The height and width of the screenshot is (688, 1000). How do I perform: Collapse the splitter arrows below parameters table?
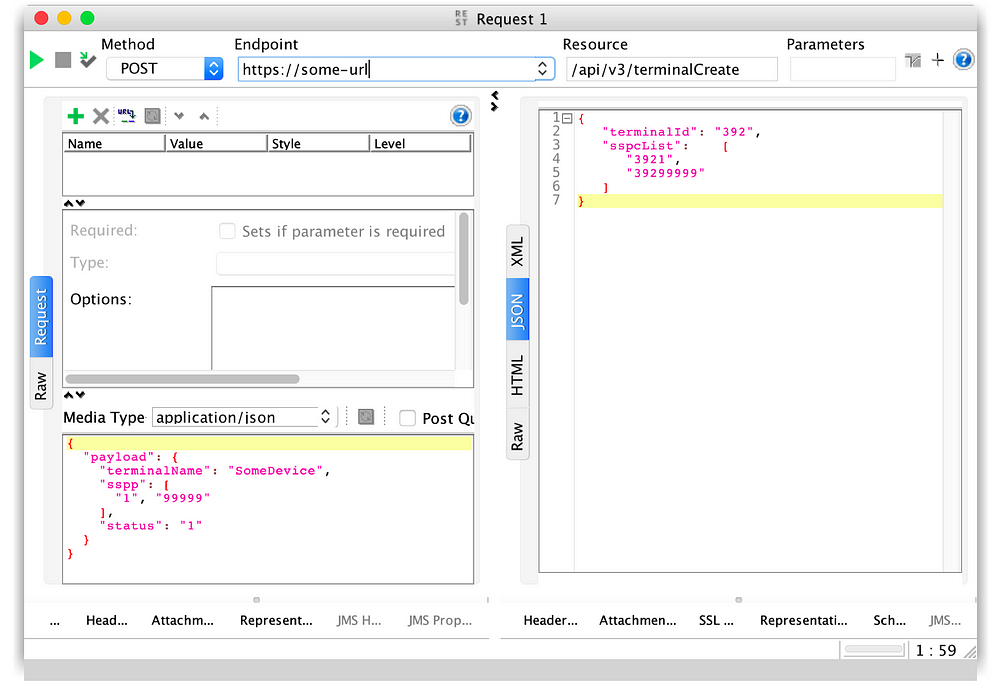[74, 203]
